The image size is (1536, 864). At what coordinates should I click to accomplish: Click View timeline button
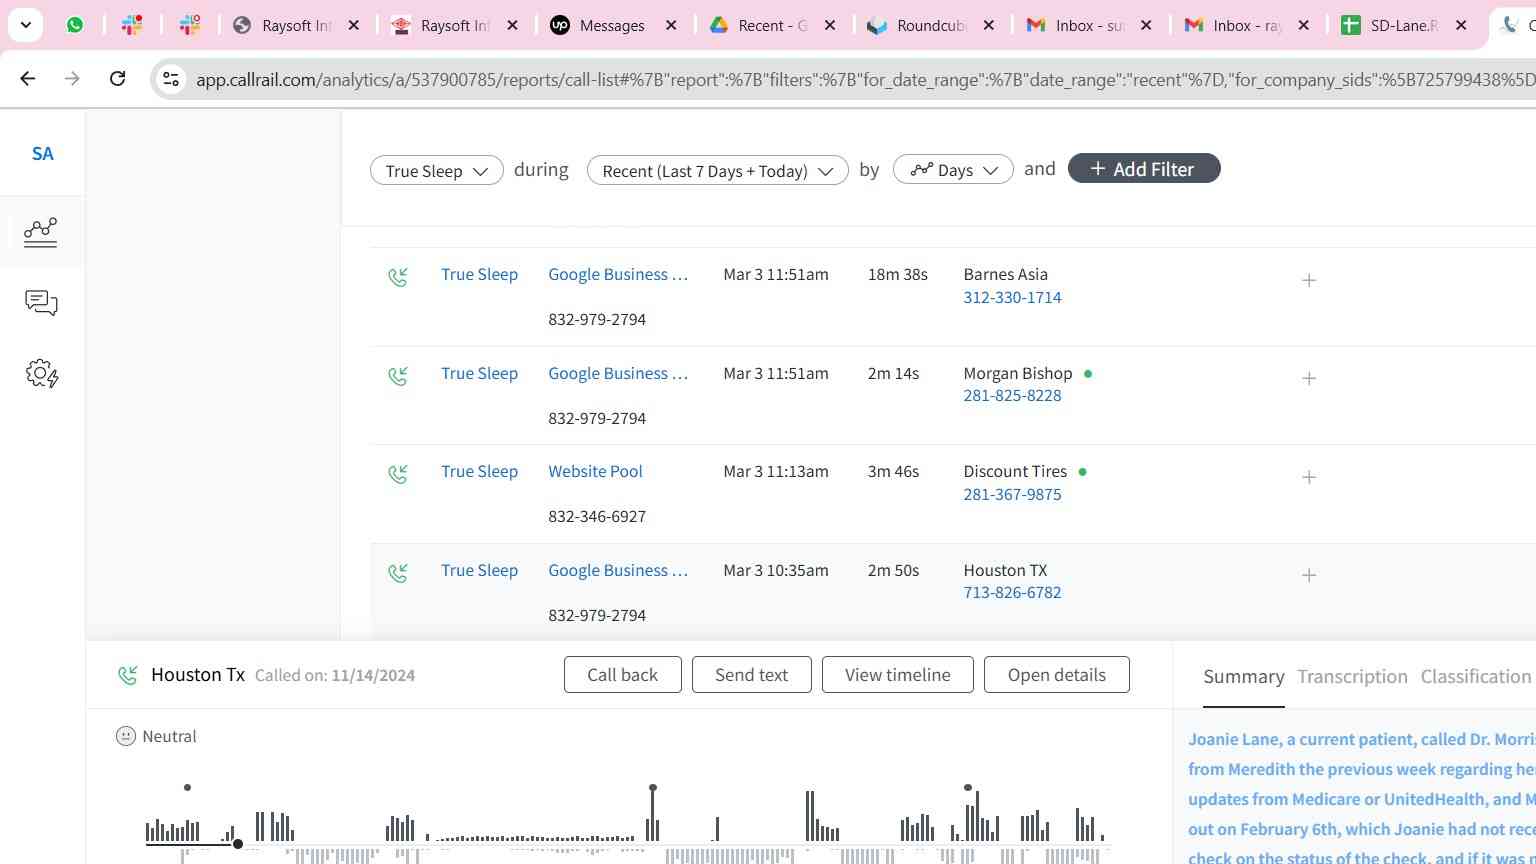(x=897, y=675)
